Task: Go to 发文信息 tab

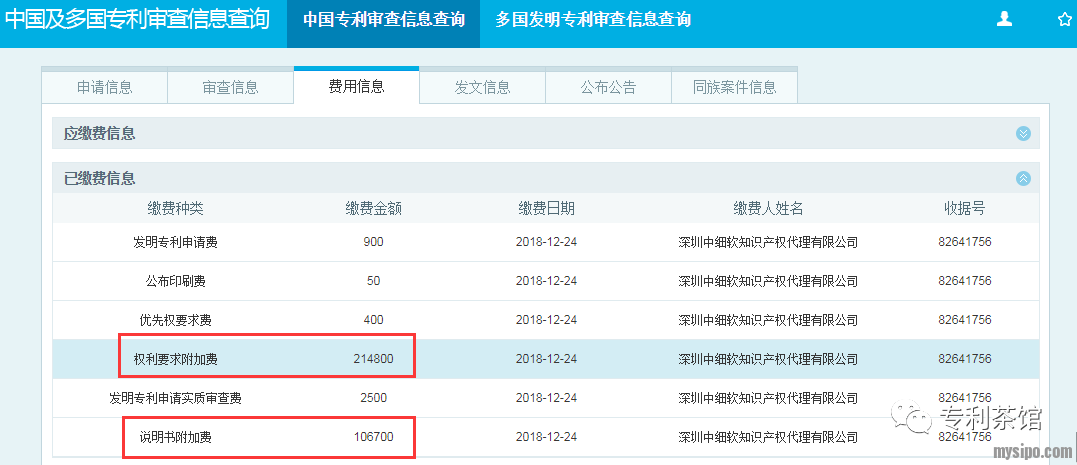Action: (482, 87)
